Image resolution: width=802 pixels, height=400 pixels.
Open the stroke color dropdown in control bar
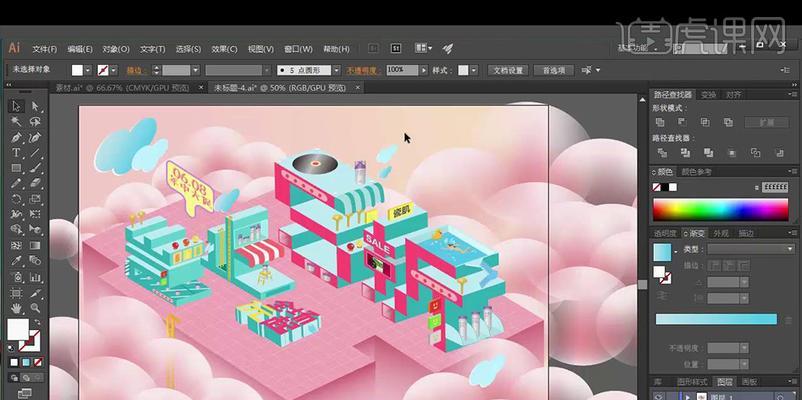coord(114,70)
